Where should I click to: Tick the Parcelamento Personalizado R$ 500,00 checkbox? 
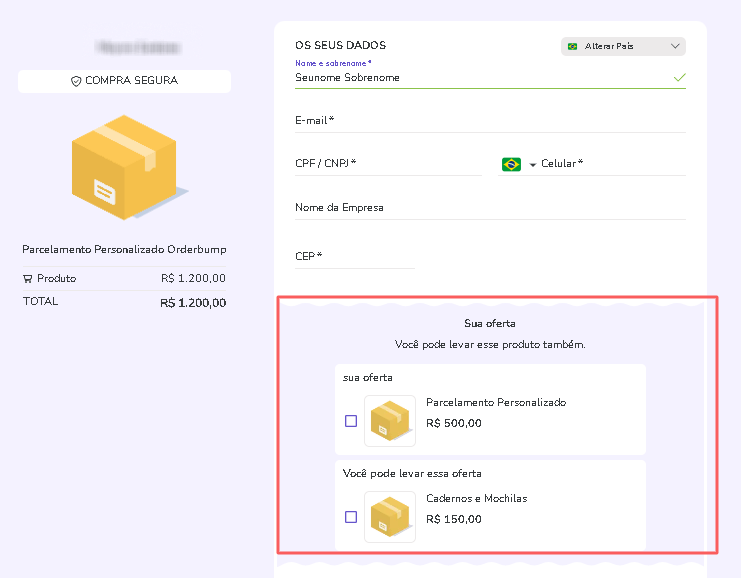(x=351, y=421)
